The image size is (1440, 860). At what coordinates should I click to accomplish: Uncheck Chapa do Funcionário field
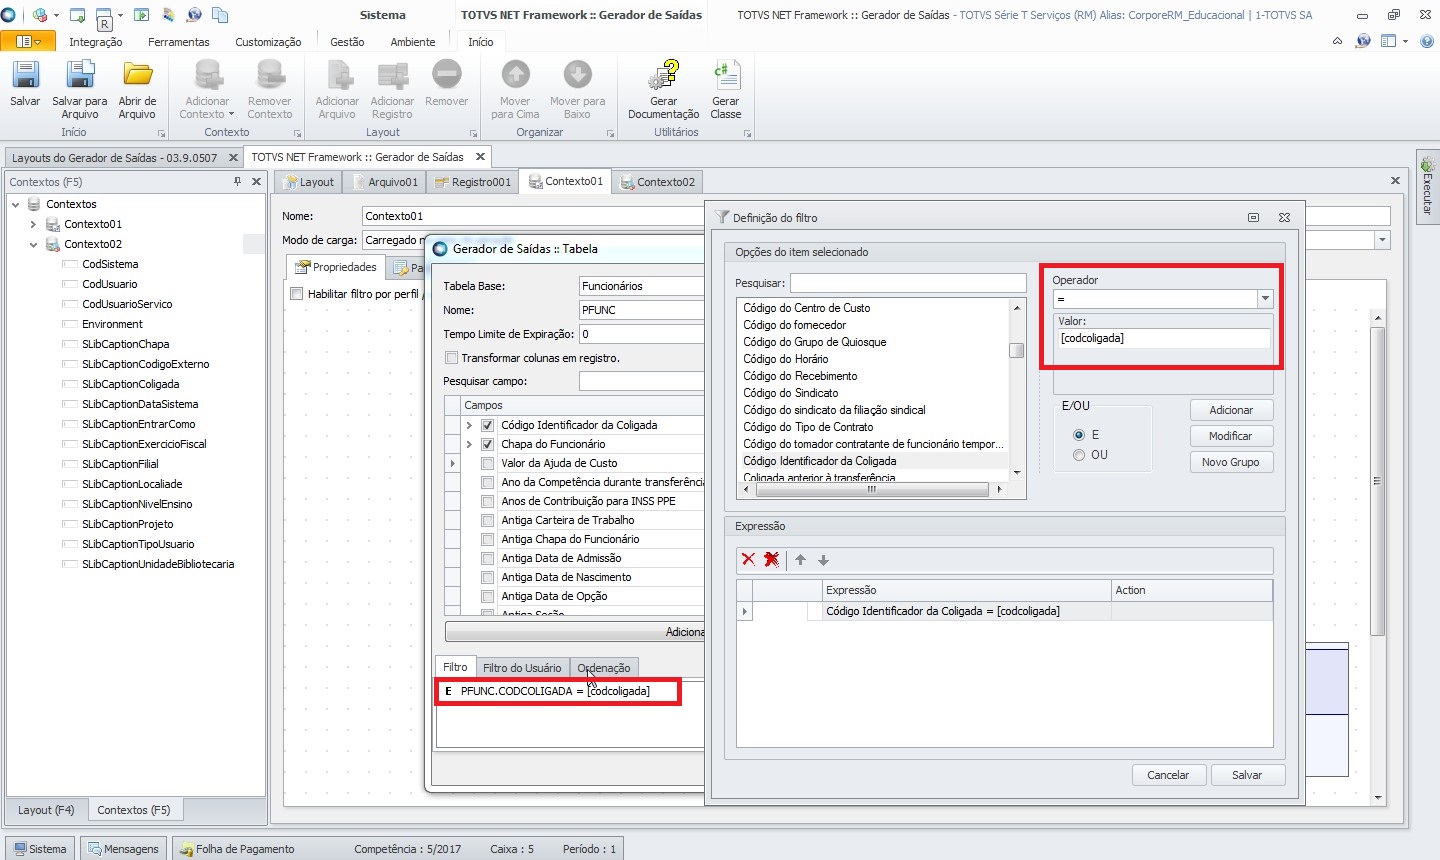point(488,444)
